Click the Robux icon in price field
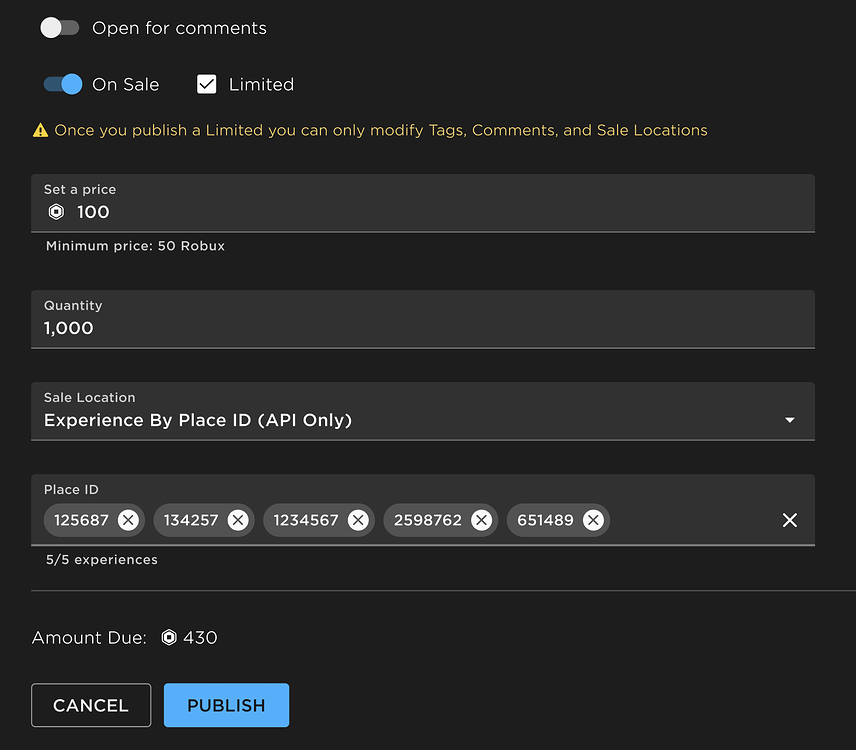 (x=56, y=212)
